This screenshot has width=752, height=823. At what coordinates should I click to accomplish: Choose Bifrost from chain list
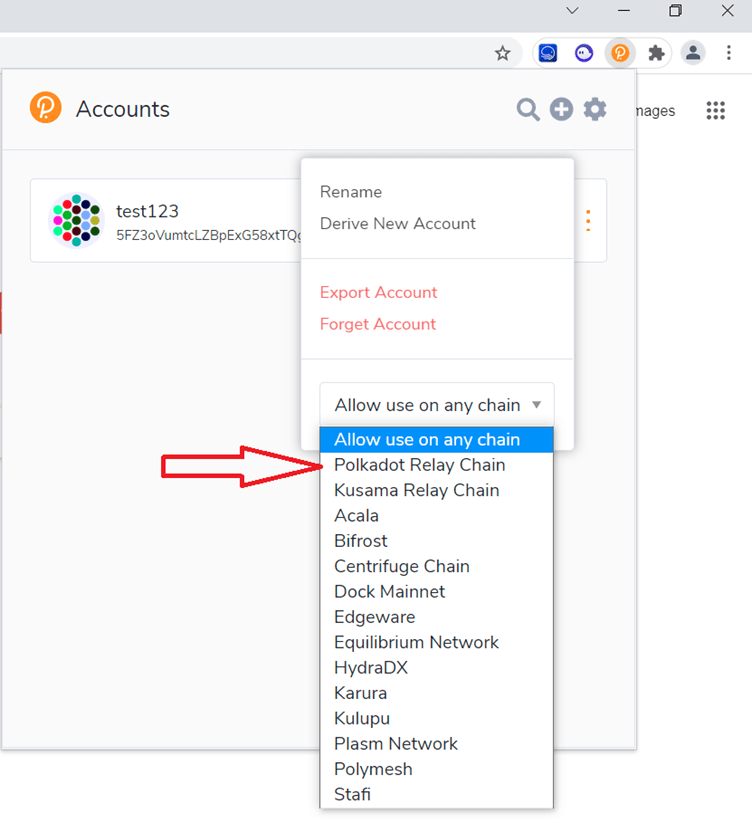click(x=437, y=541)
